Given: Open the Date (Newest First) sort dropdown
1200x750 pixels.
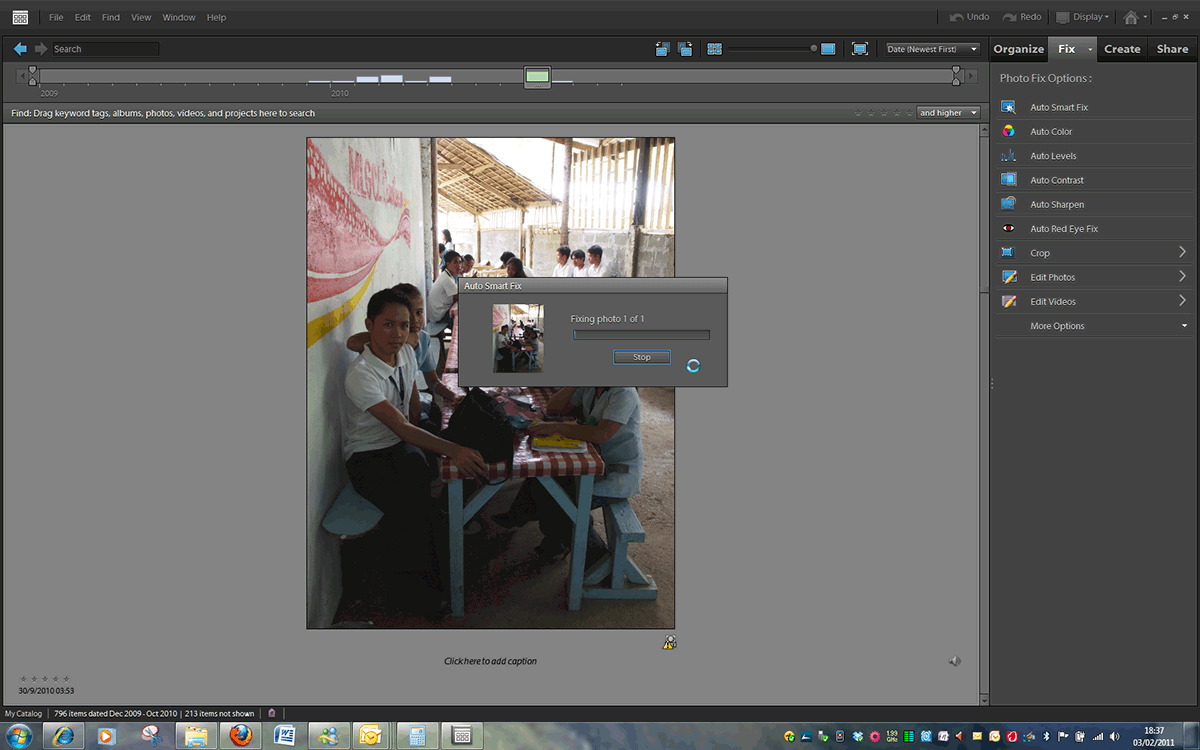Looking at the screenshot, I should (x=932, y=49).
